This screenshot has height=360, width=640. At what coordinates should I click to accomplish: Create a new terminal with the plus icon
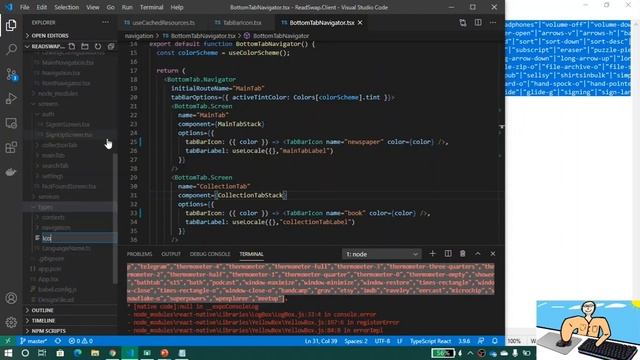432,253
